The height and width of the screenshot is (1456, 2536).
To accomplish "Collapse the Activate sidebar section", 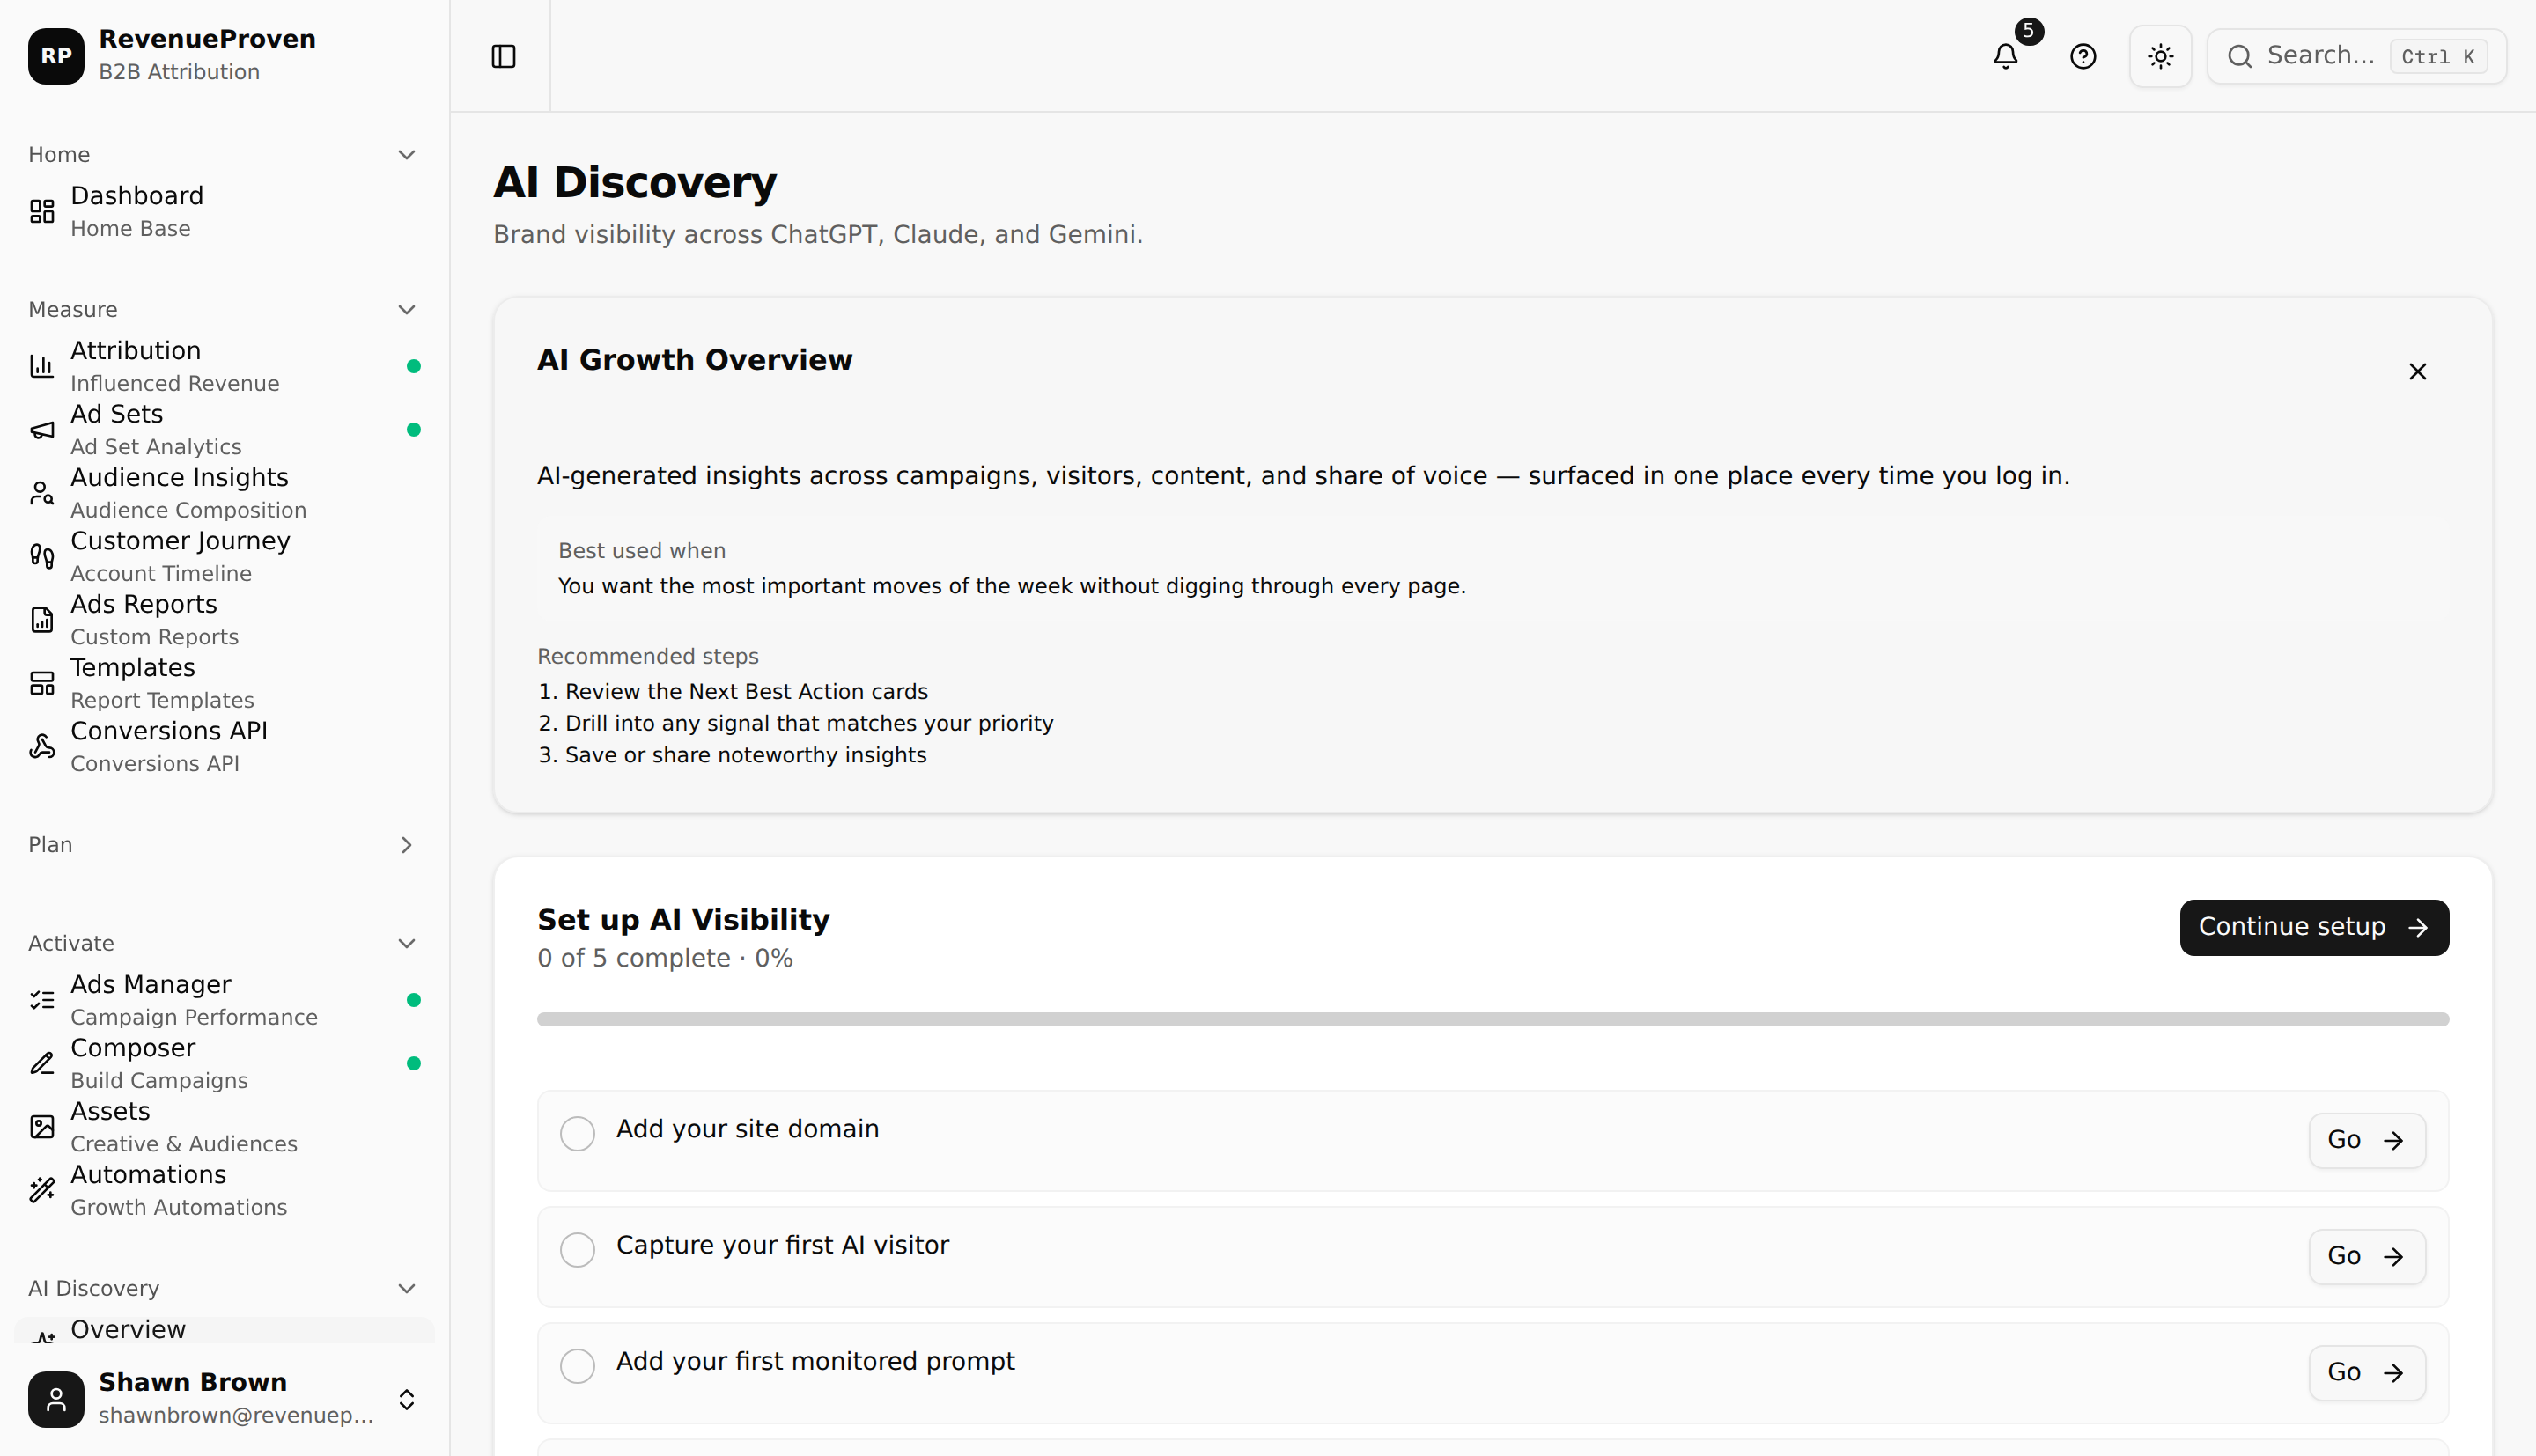I will (407, 943).
